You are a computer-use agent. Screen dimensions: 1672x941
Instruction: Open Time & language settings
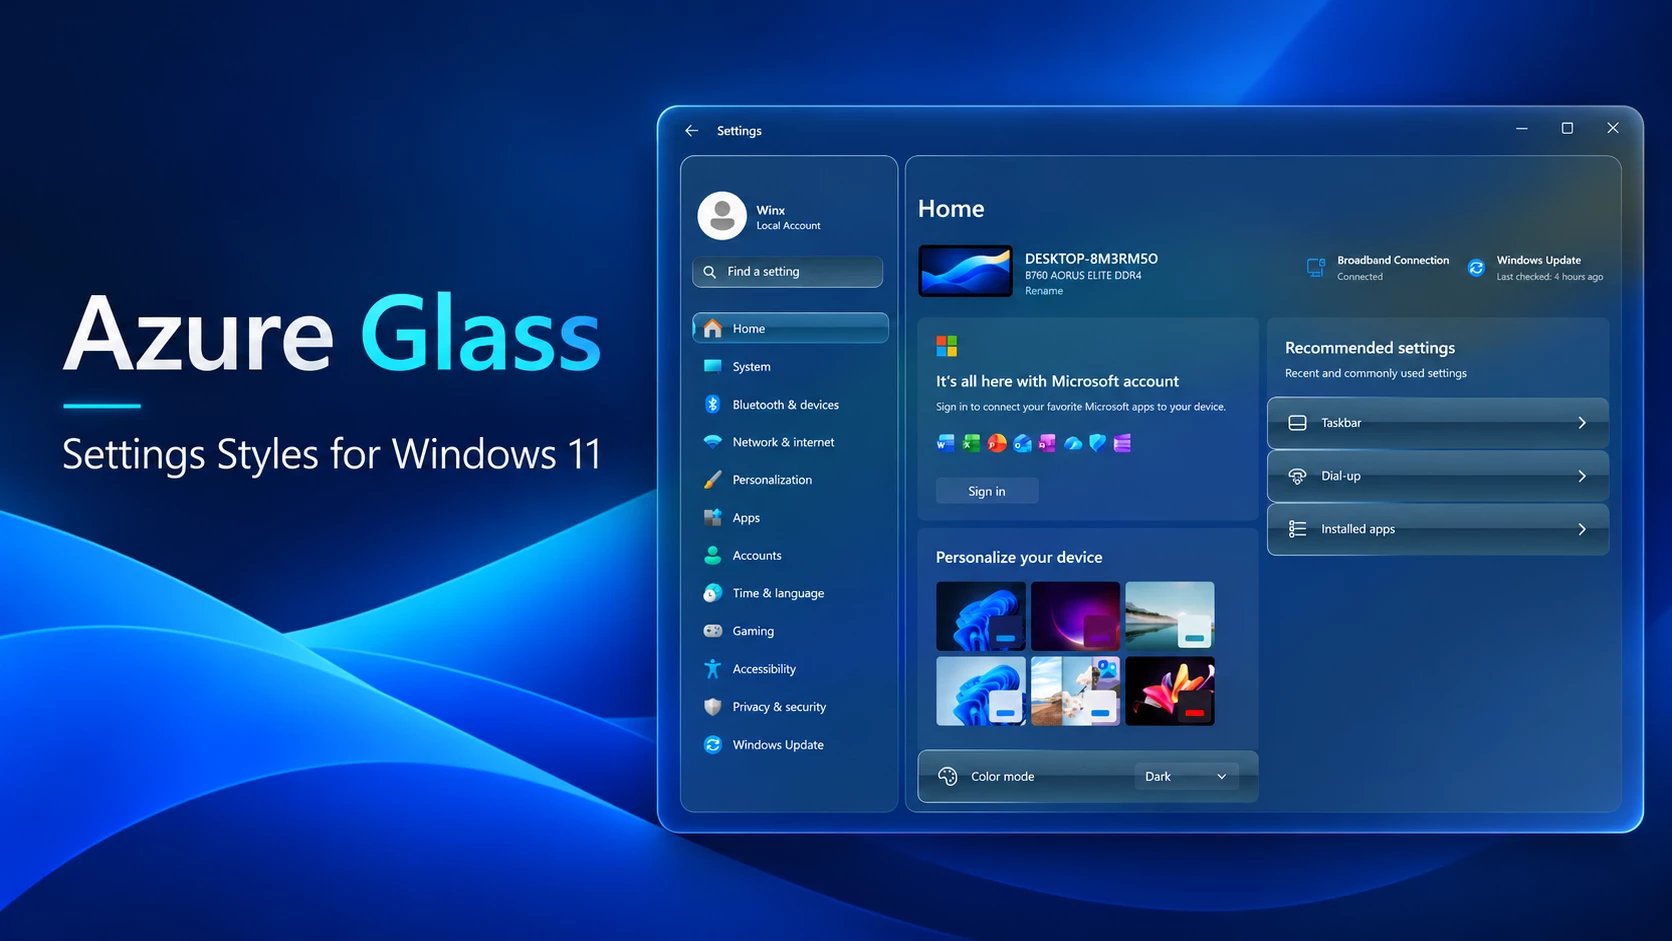coord(790,593)
